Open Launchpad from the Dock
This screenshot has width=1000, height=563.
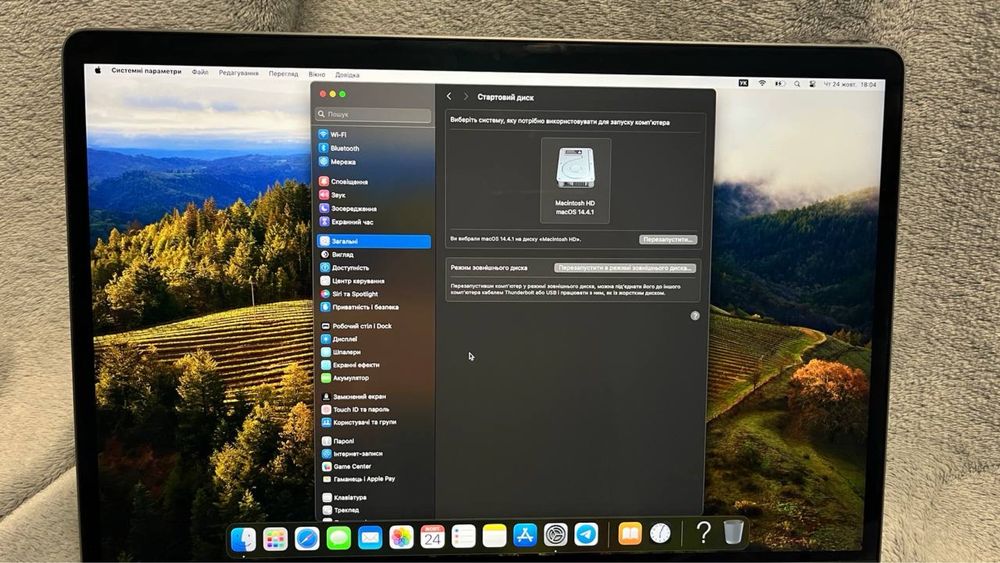pyautogui.click(x=276, y=539)
